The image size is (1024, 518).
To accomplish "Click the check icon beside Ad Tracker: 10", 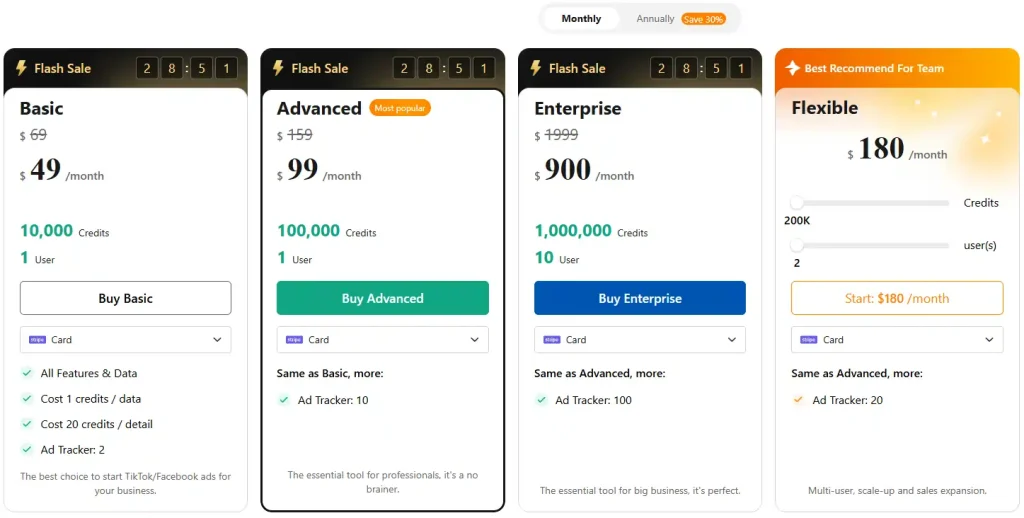I will point(284,400).
